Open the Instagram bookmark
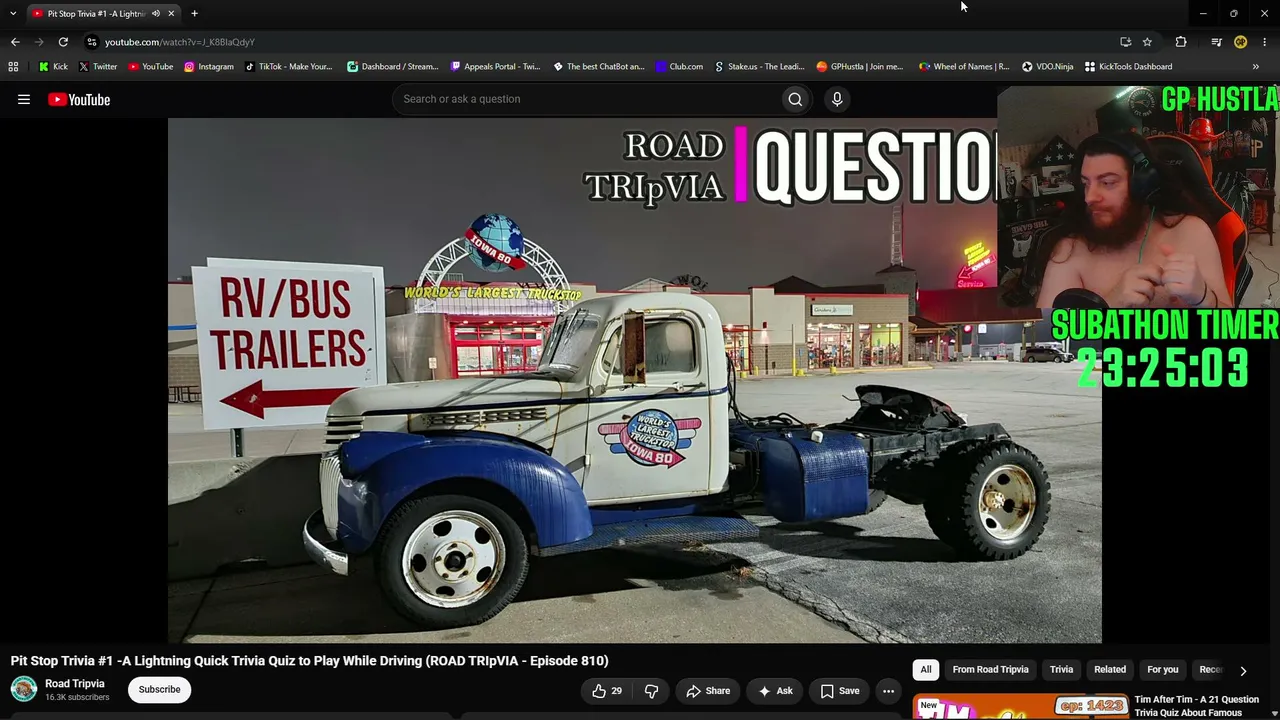 tap(208, 67)
